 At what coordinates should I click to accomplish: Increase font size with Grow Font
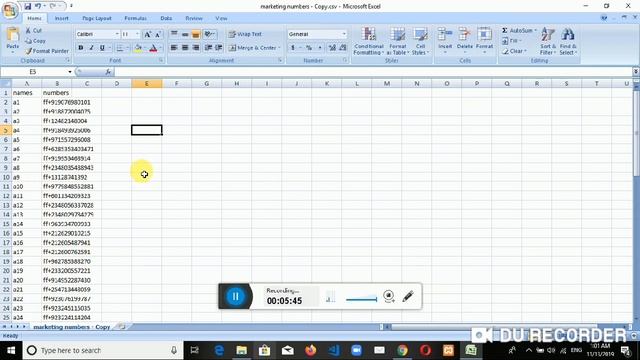coord(148,34)
